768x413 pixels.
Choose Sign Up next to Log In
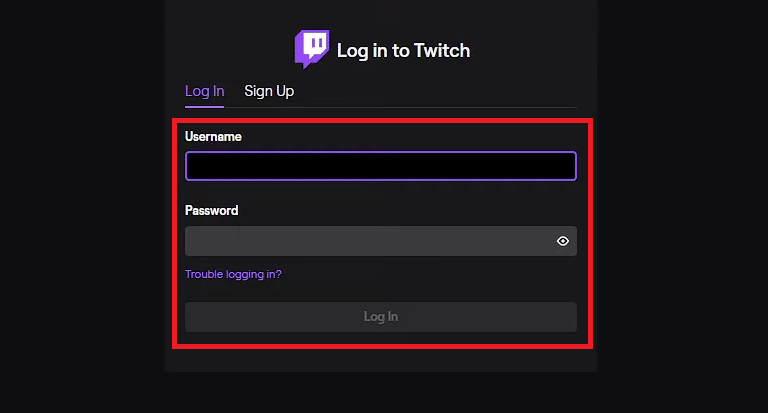pyautogui.click(x=269, y=91)
